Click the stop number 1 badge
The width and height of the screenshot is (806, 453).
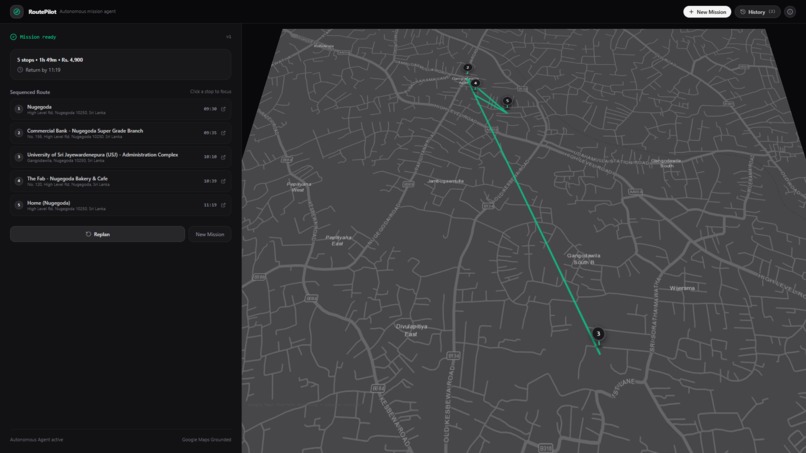(x=19, y=109)
